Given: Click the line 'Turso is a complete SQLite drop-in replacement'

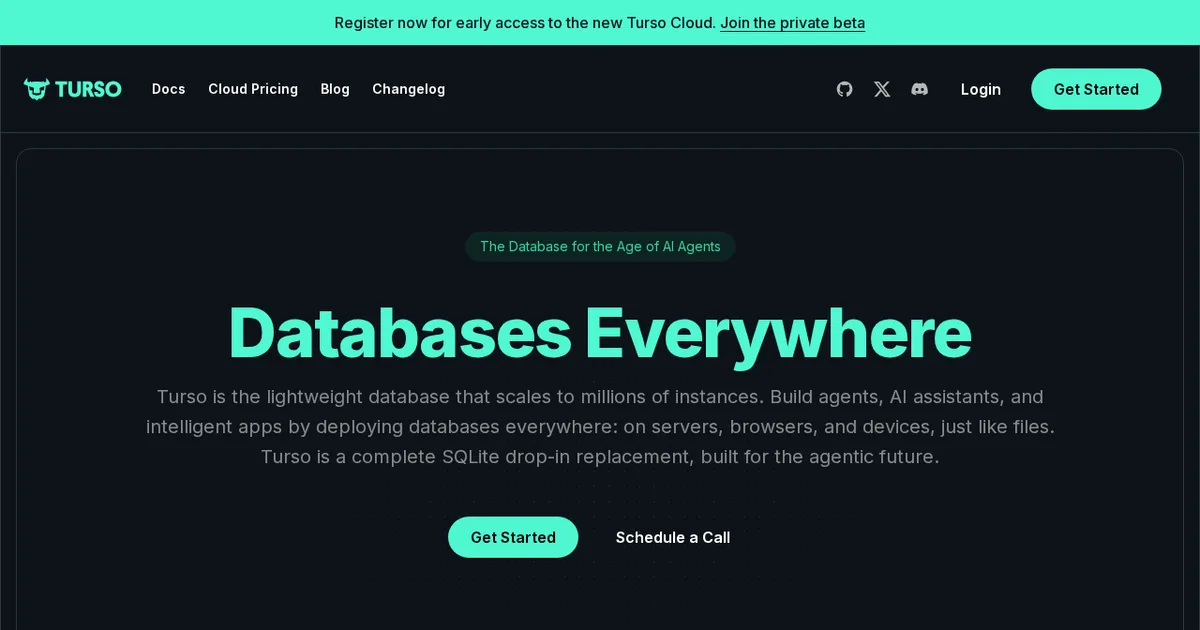Looking at the screenshot, I should pyautogui.click(x=600, y=457).
